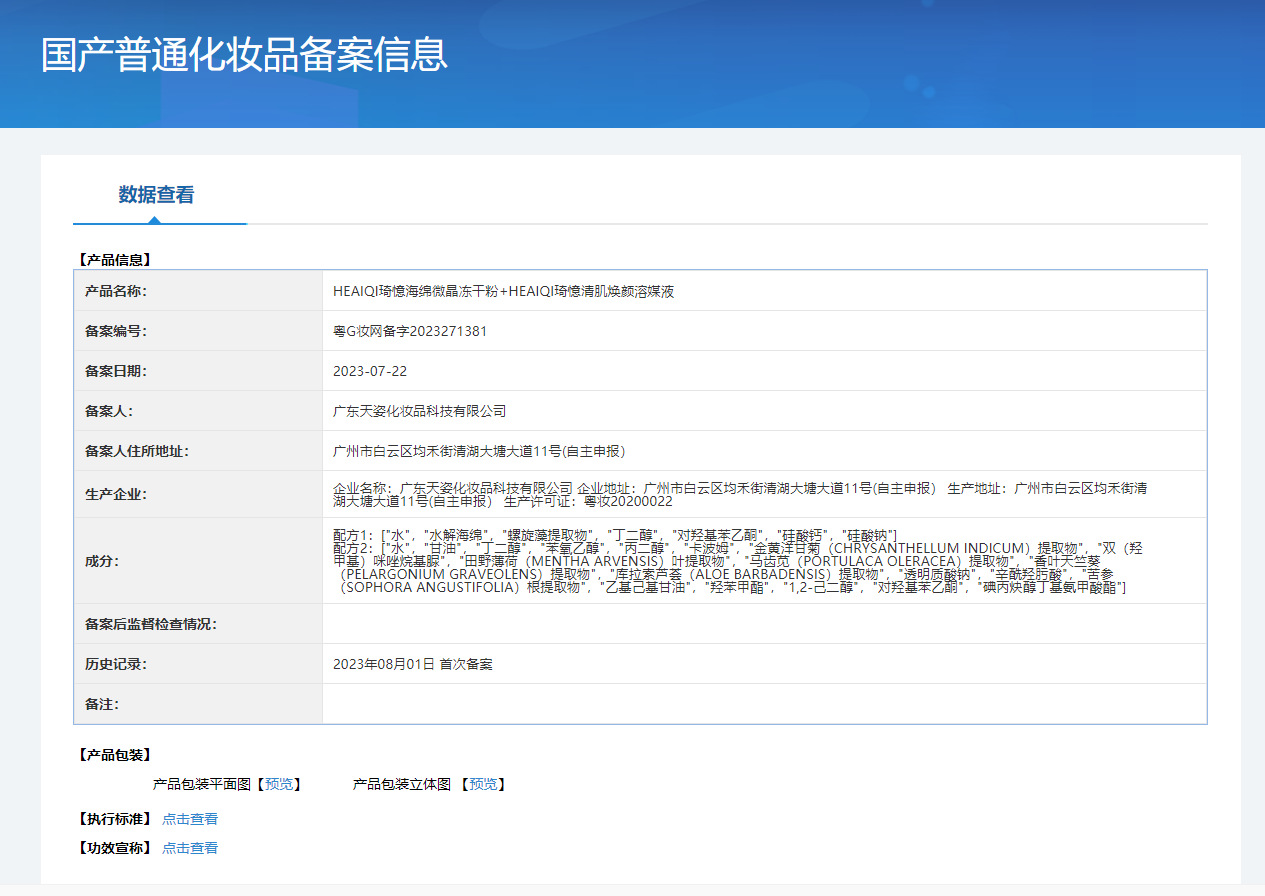Click filing number 粤G妆网备字2023271381
The height and width of the screenshot is (896, 1265).
coord(410,331)
